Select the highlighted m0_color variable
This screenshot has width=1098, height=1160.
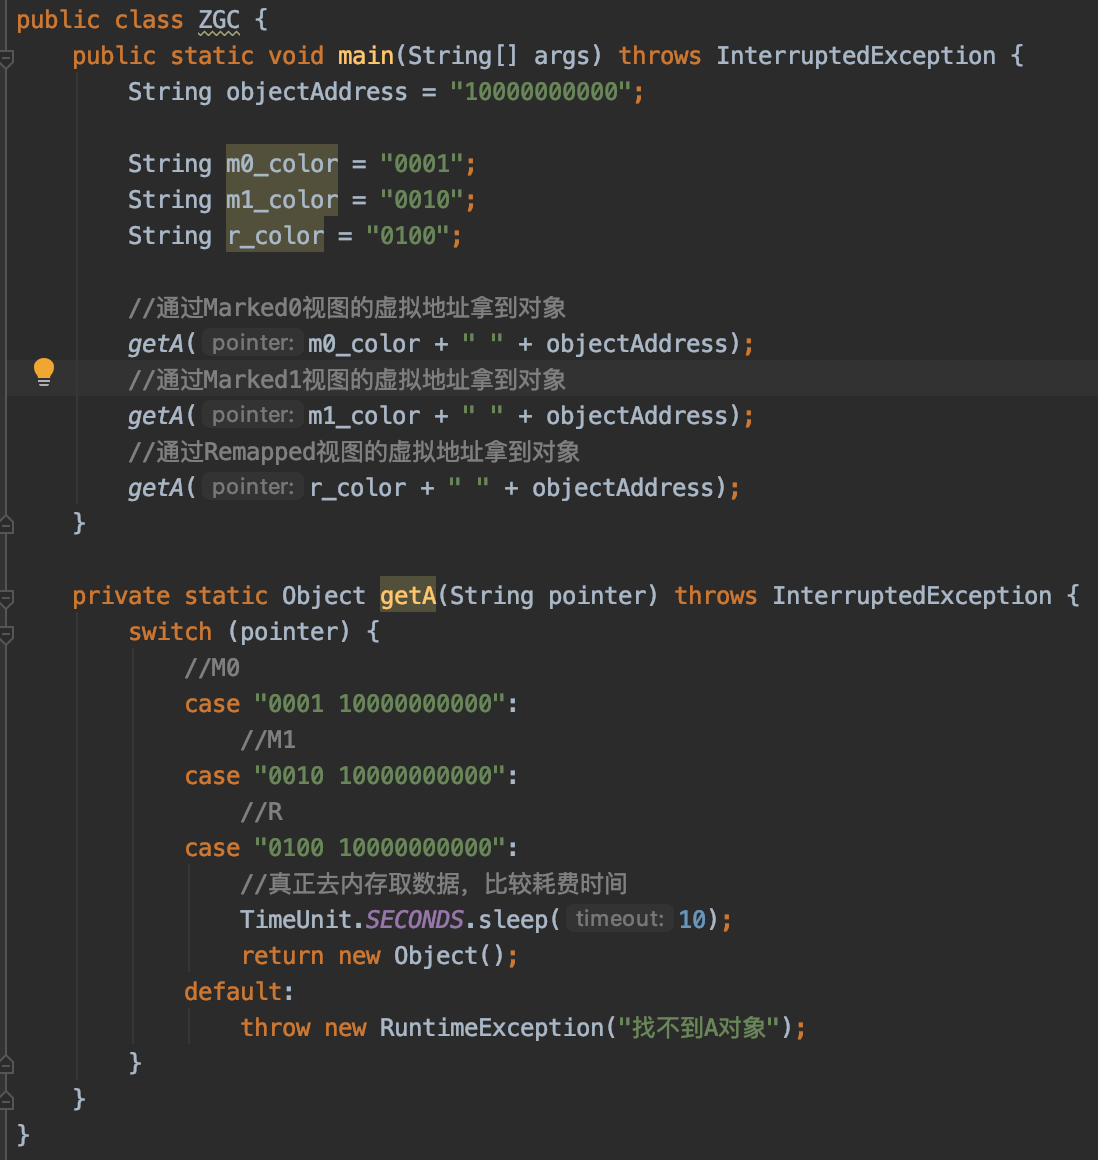coord(281,163)
